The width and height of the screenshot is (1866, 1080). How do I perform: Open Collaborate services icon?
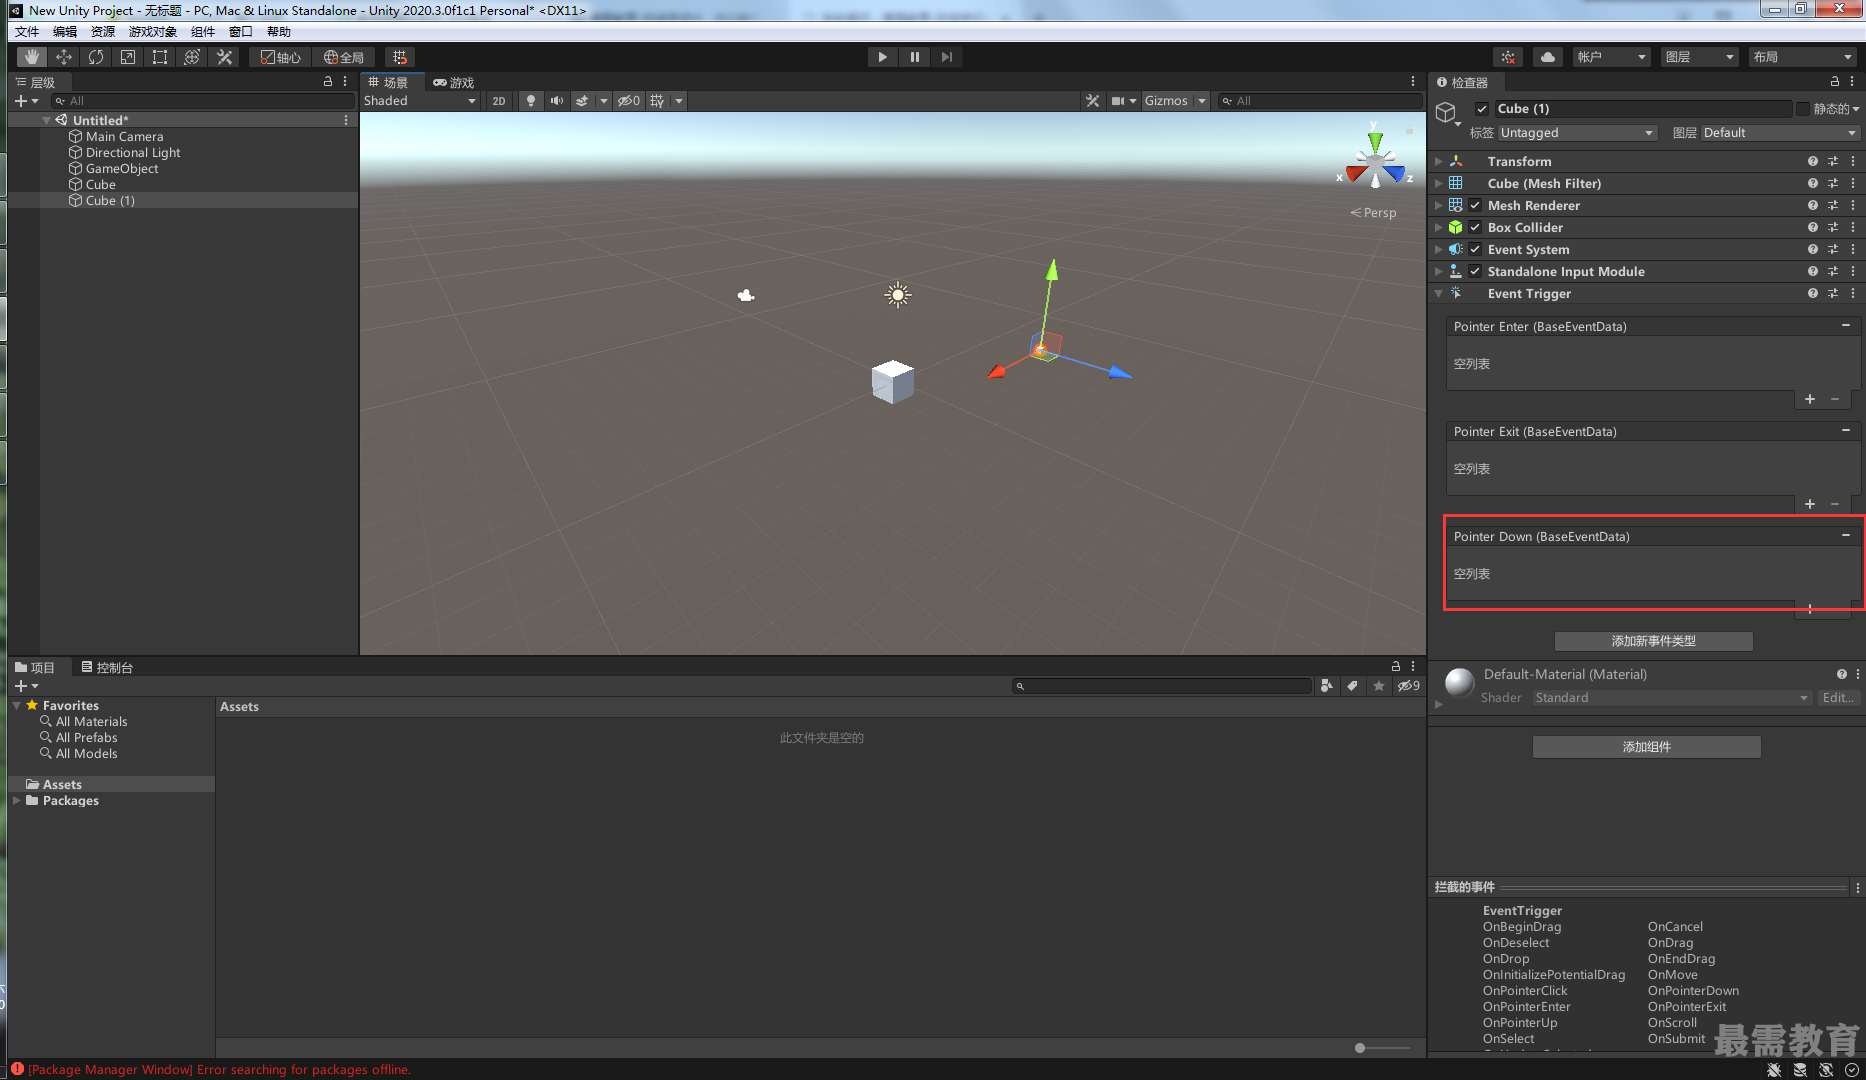1508,57
